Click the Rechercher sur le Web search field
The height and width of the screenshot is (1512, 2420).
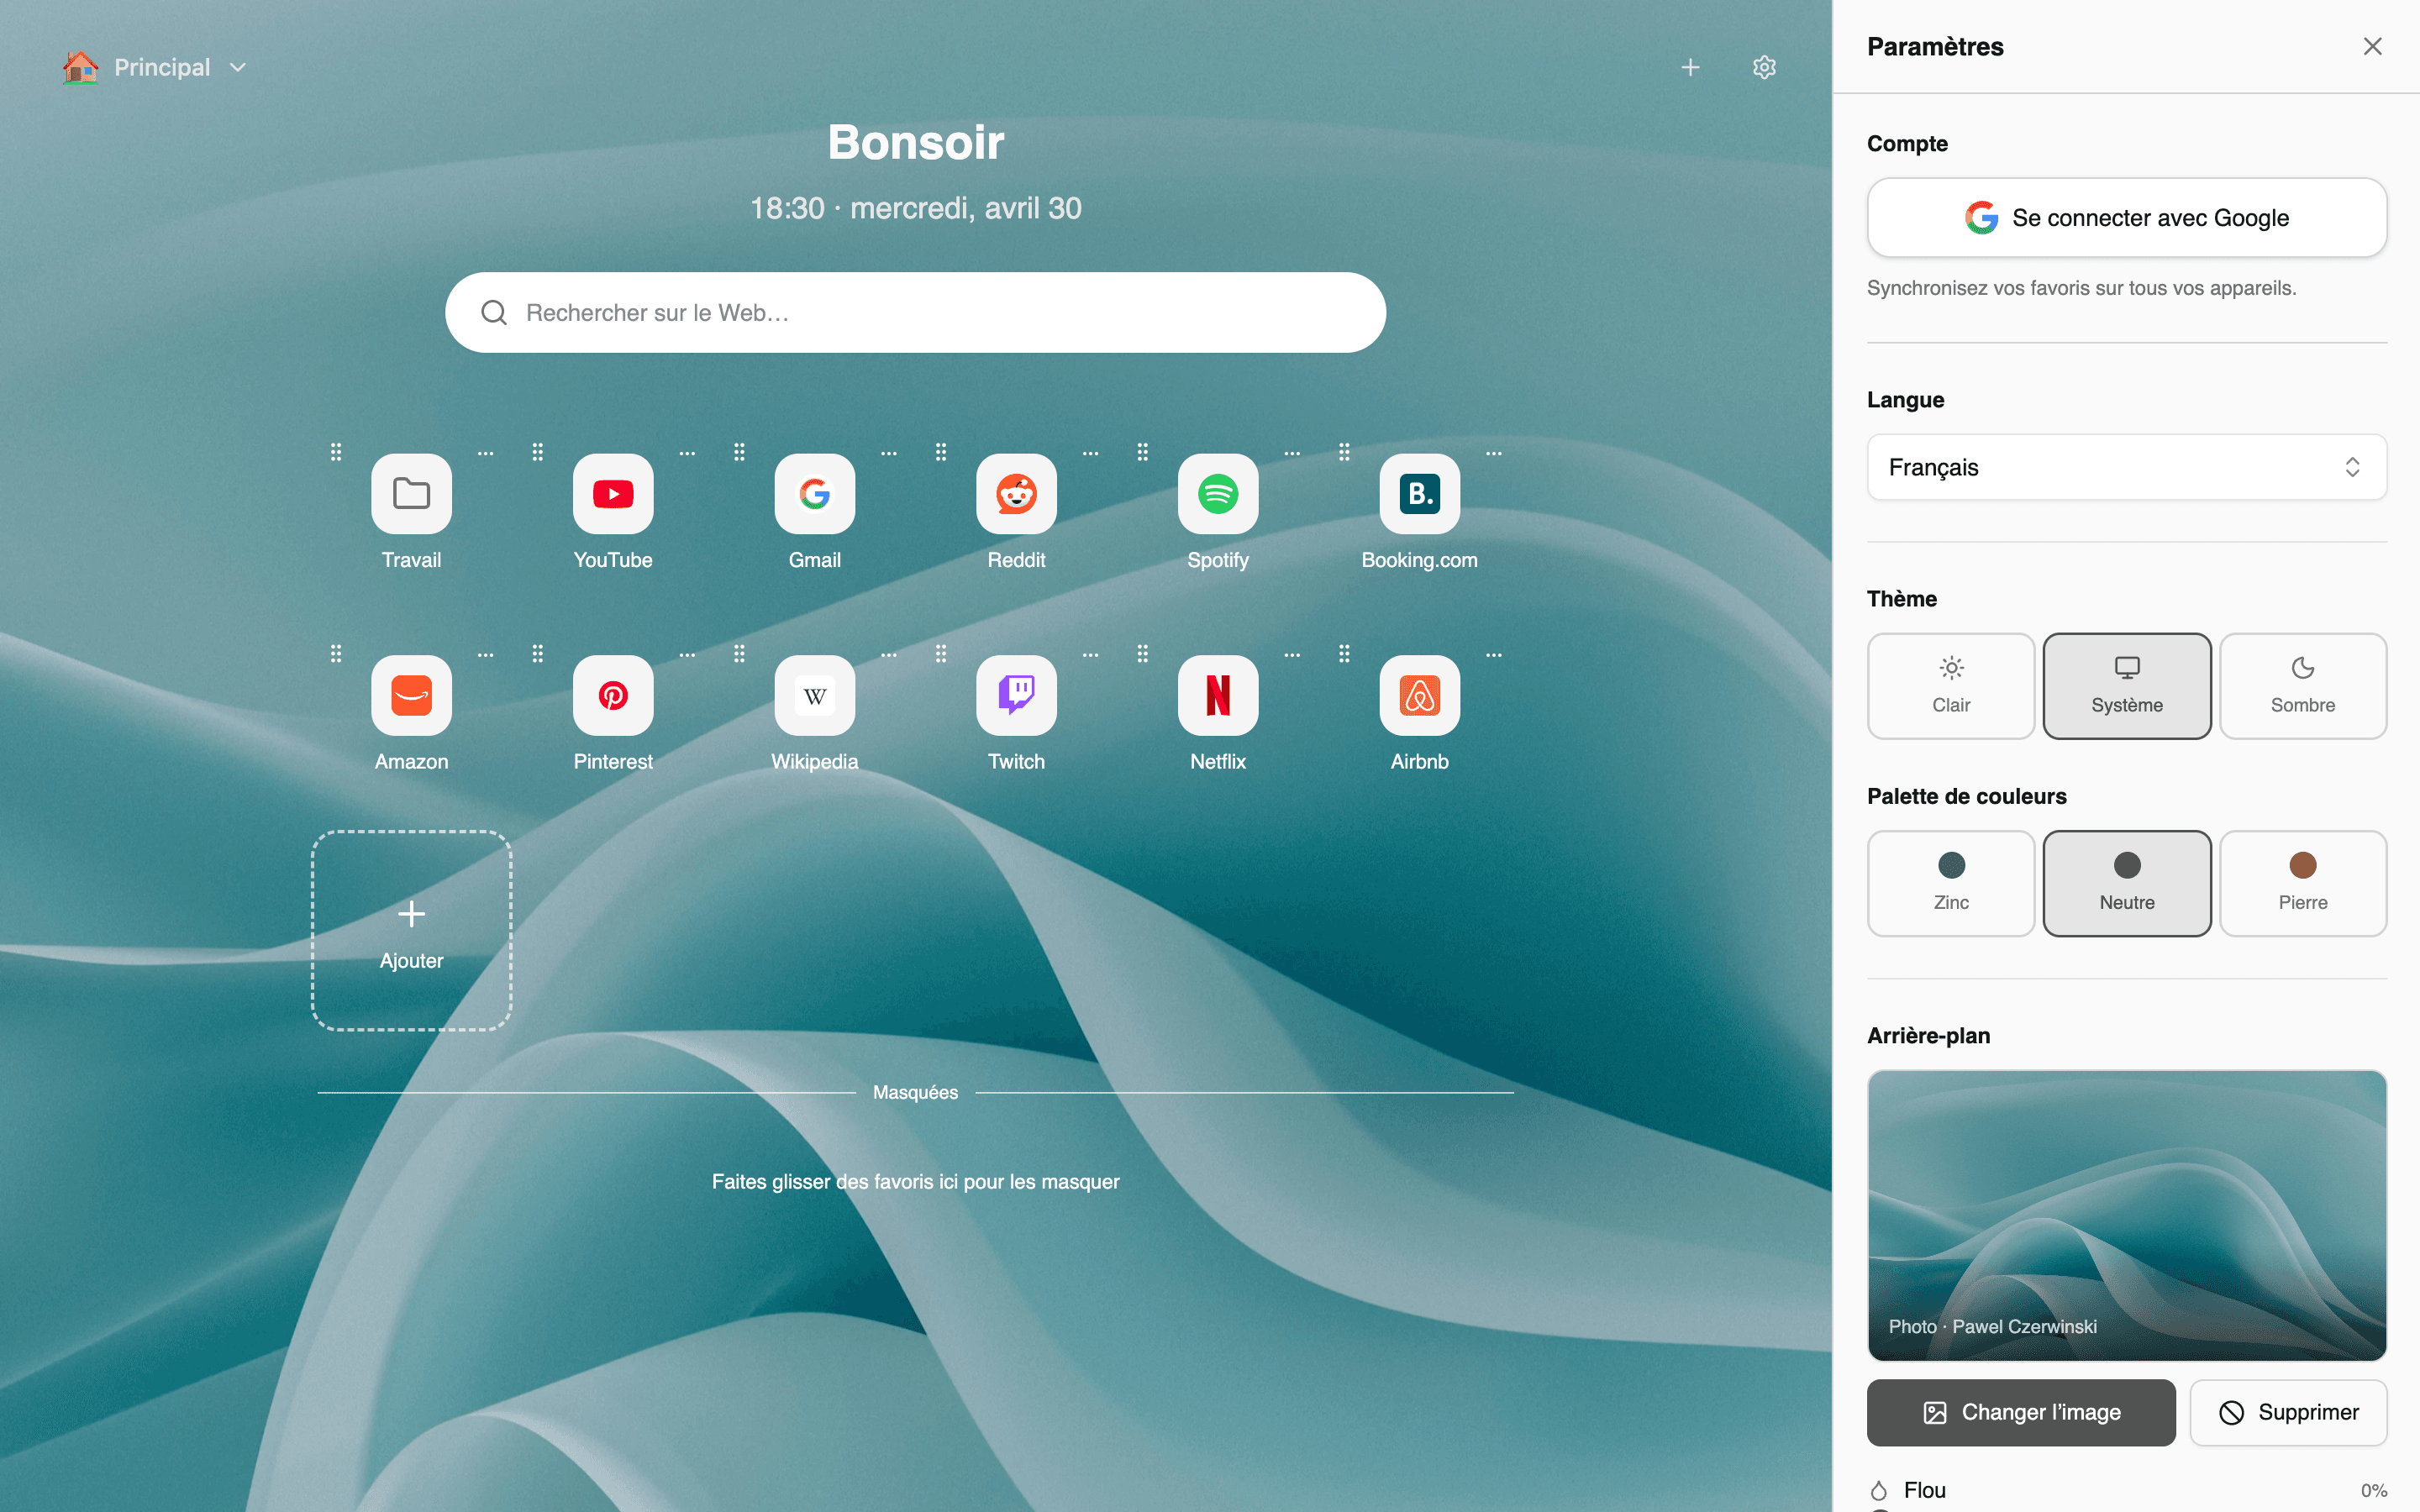pos(915,313)
